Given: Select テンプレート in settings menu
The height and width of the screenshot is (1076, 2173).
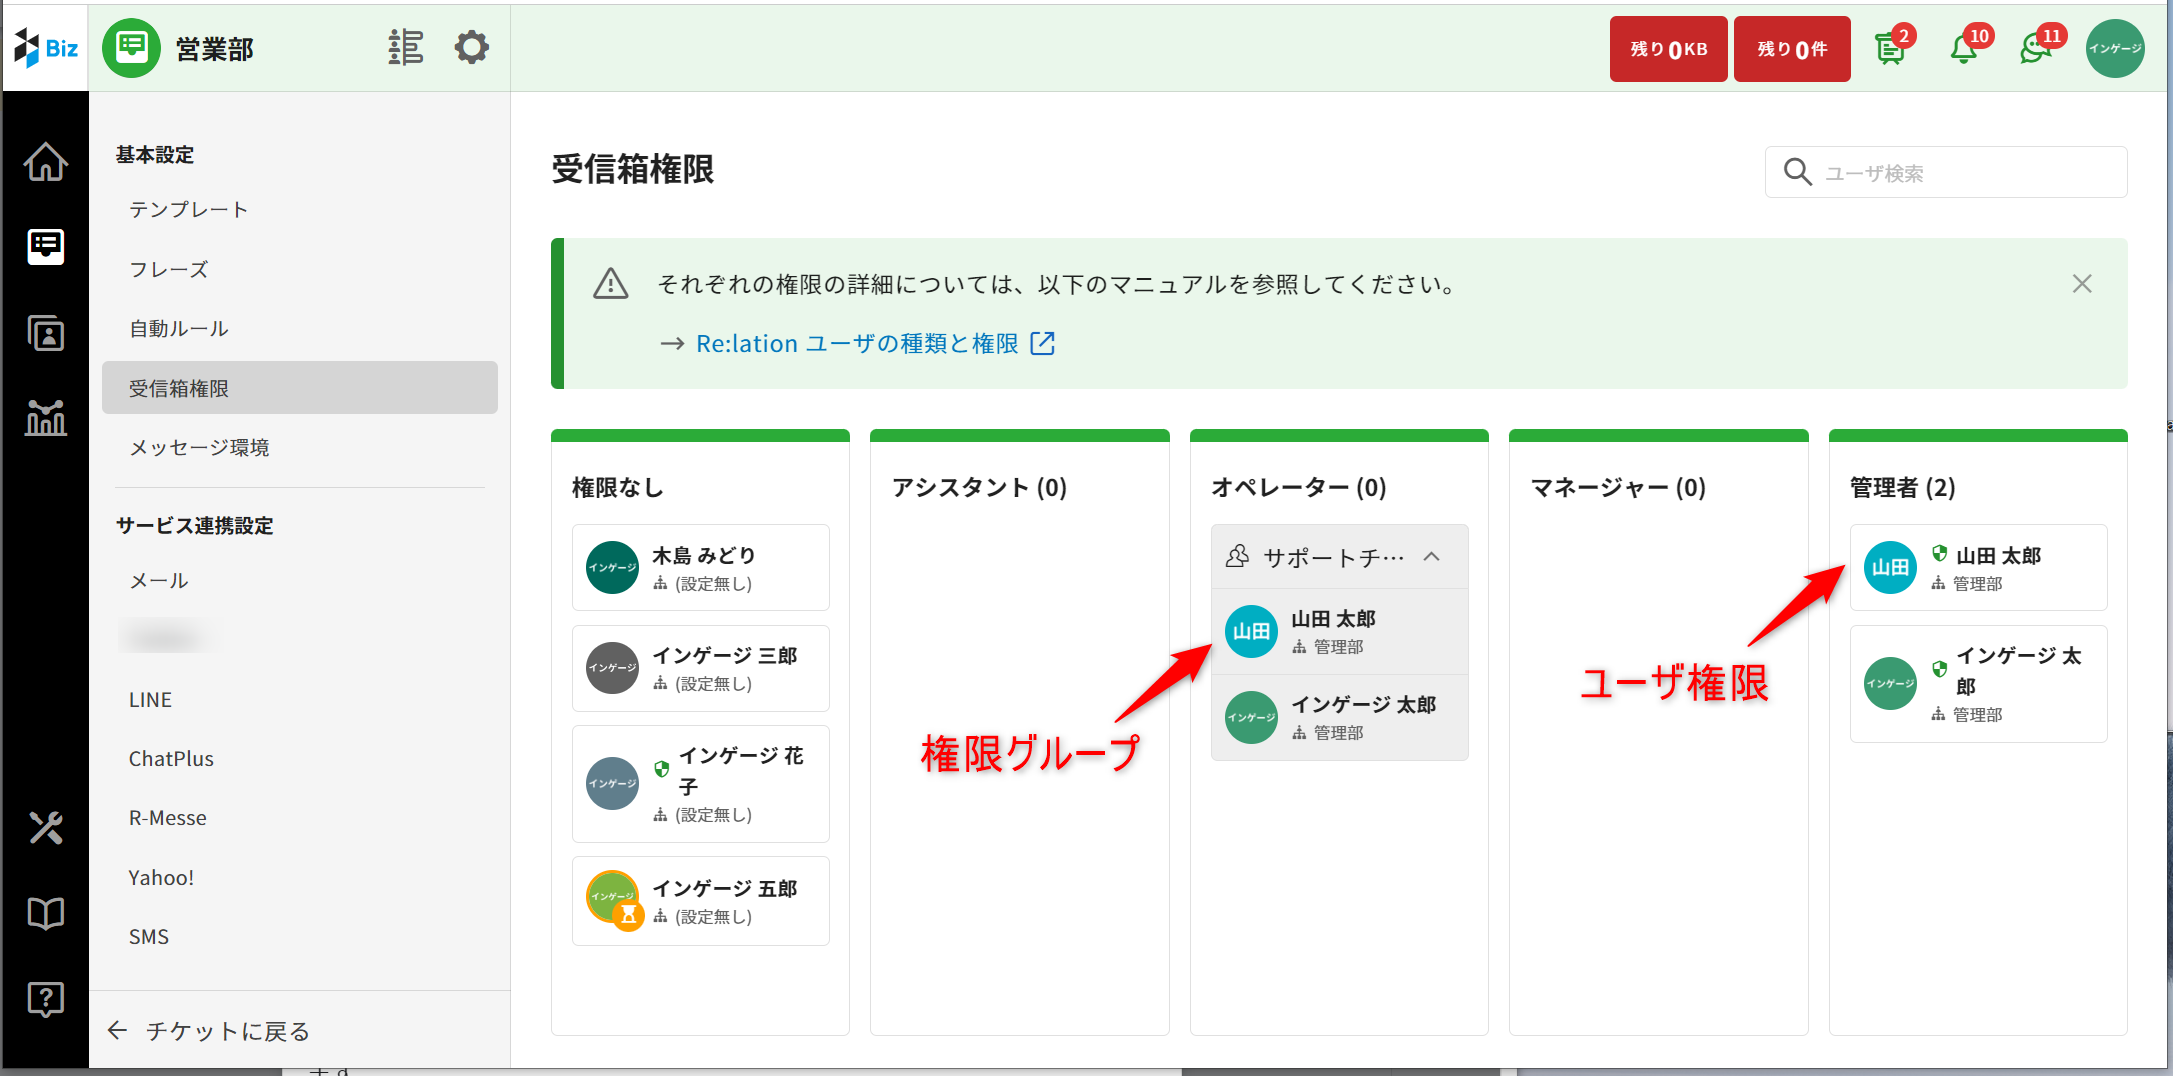Looking at the screenshot, I should coord(189,210).
